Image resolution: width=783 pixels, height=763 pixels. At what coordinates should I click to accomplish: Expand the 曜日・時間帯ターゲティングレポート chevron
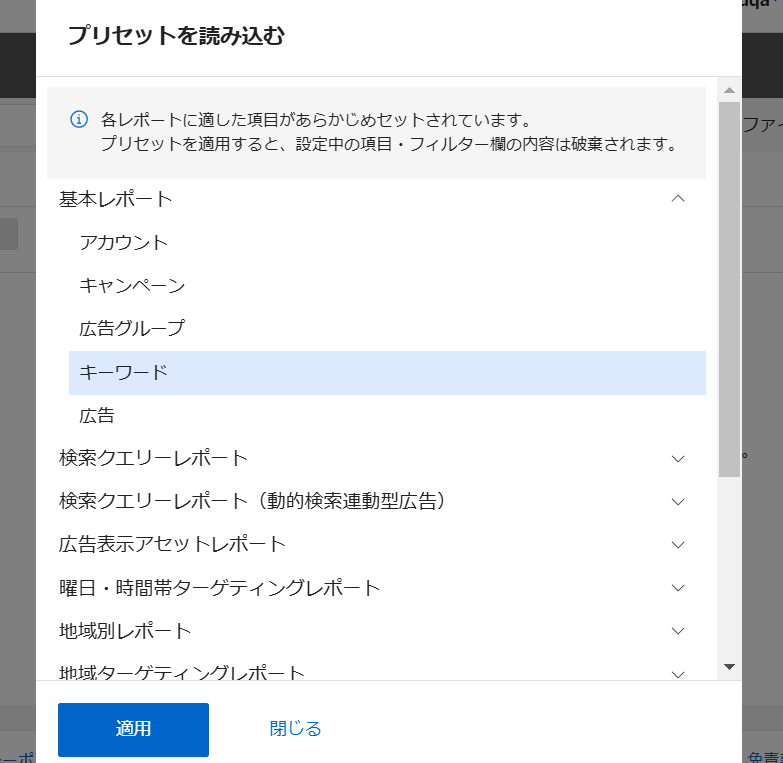(x=678, y=588)
